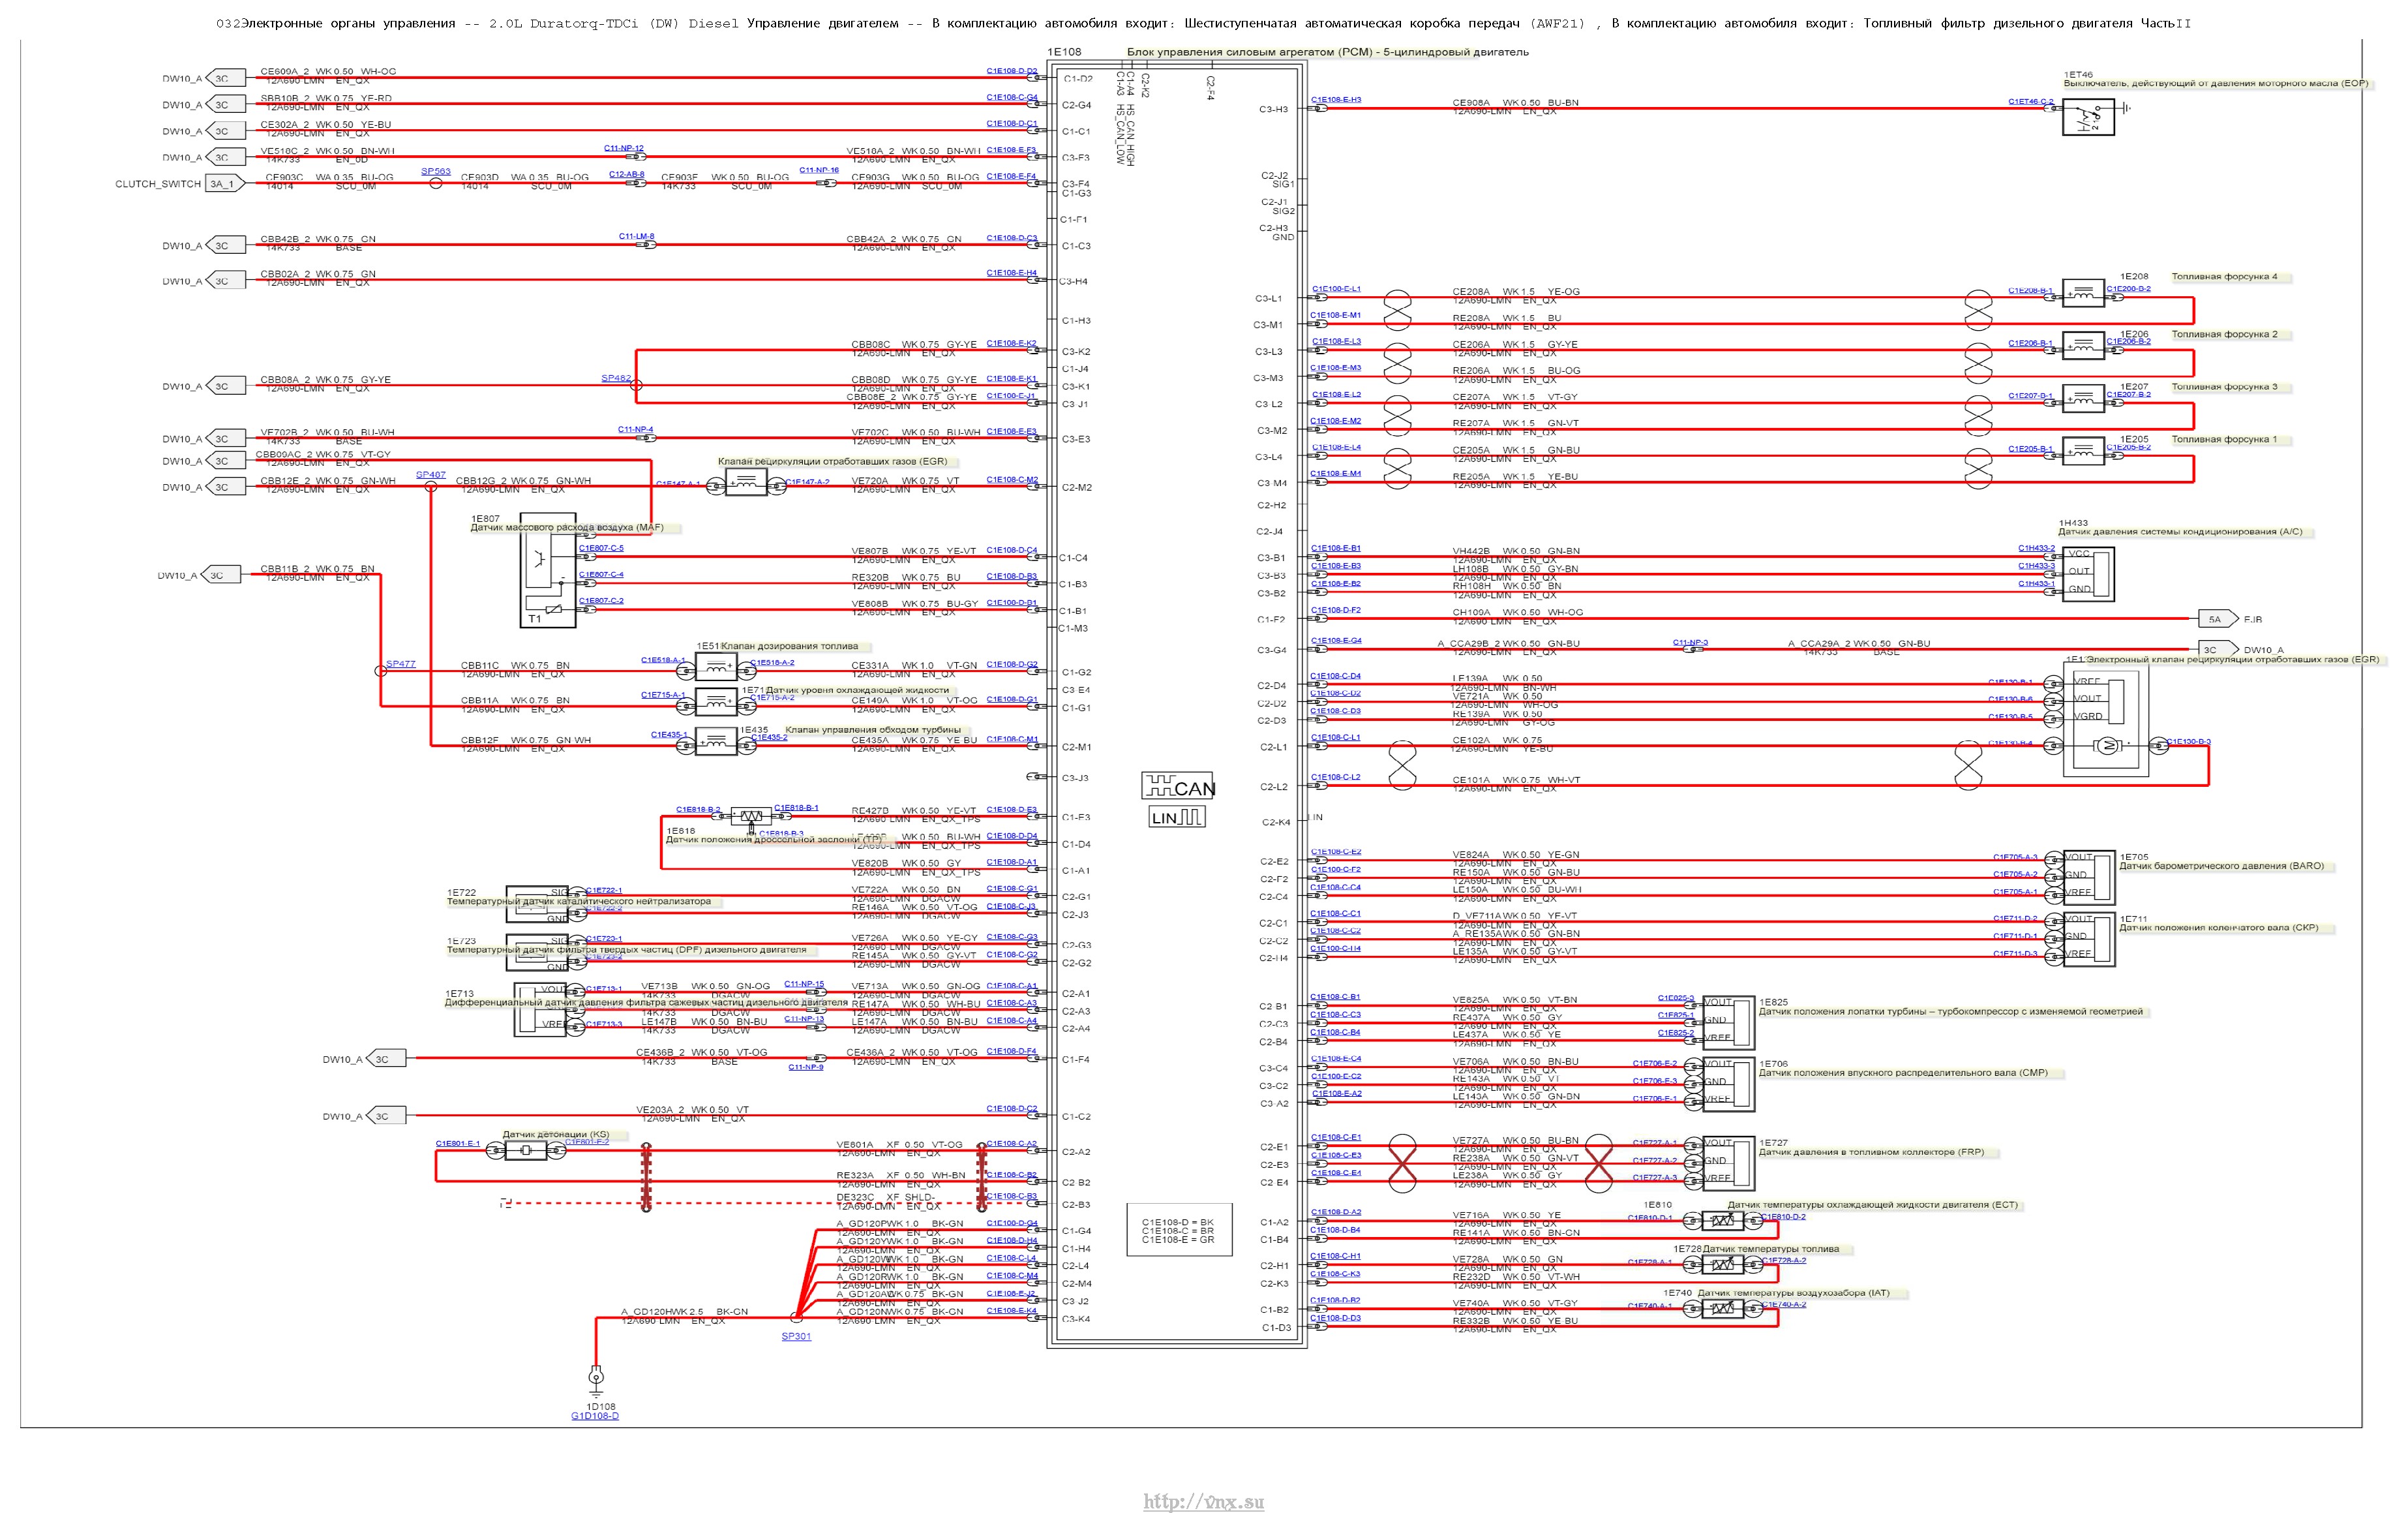This screenshot has height=1513, width=2408.
Task: Click wire label CE908A WK 0.50 BU-BN
Action: pos(1515,103)
